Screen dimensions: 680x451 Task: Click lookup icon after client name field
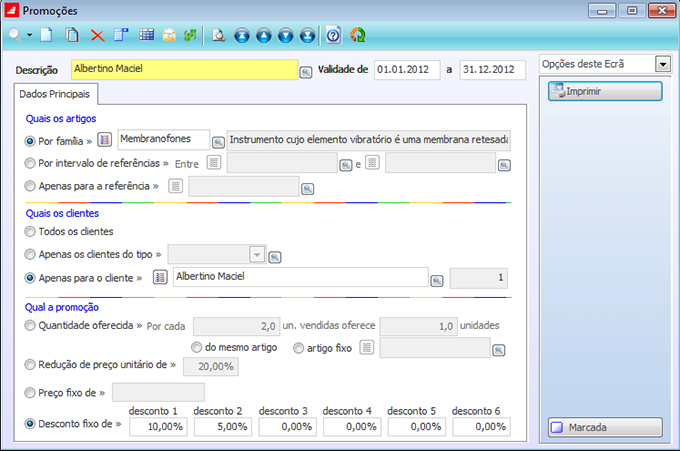pos(437,281)
